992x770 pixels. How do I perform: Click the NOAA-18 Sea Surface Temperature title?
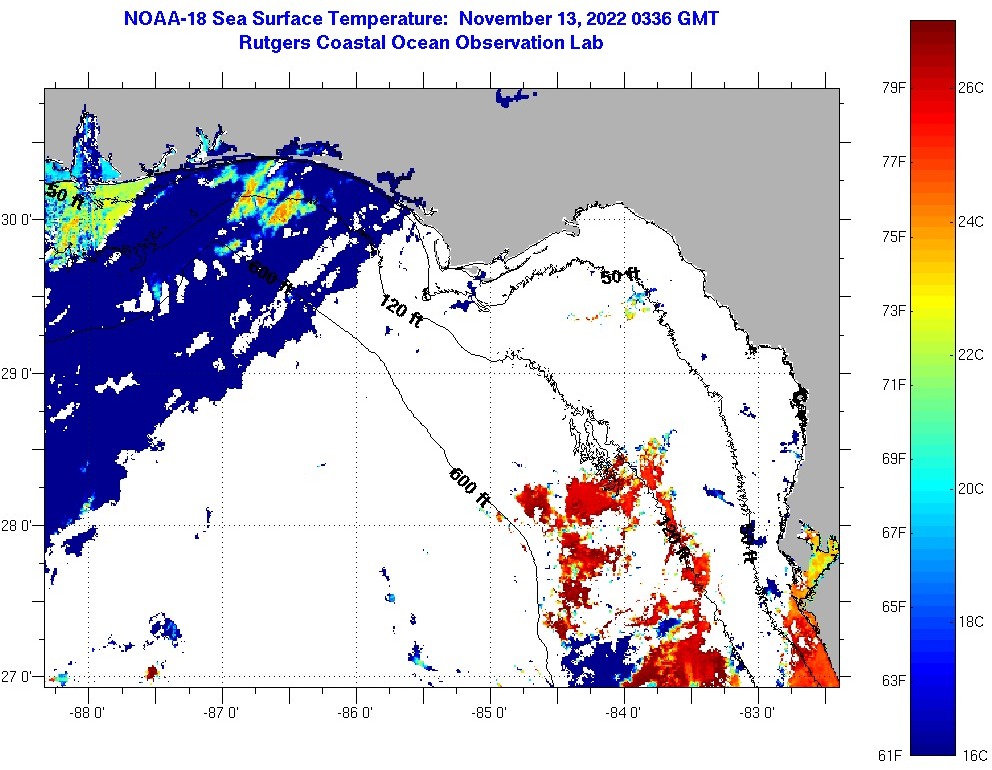click(x=420, y=19)
